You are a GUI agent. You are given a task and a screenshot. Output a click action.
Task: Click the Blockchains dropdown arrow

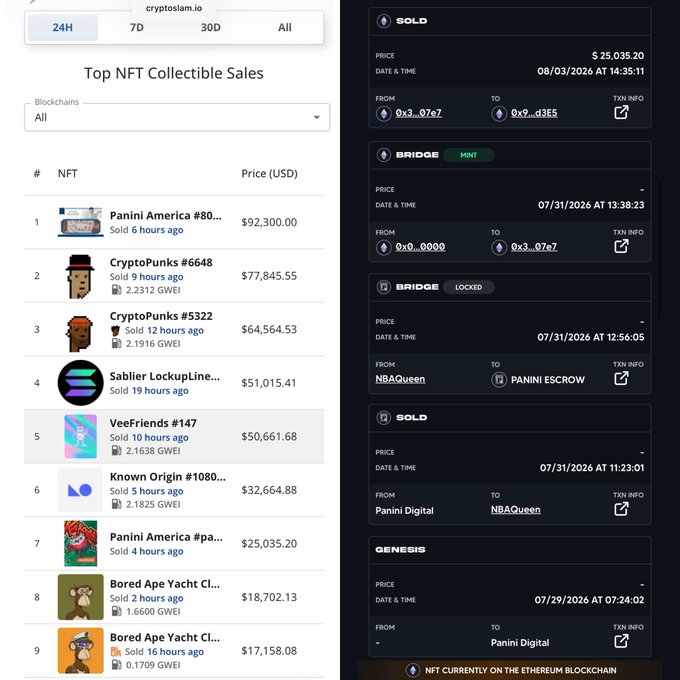tap(317, 118)
